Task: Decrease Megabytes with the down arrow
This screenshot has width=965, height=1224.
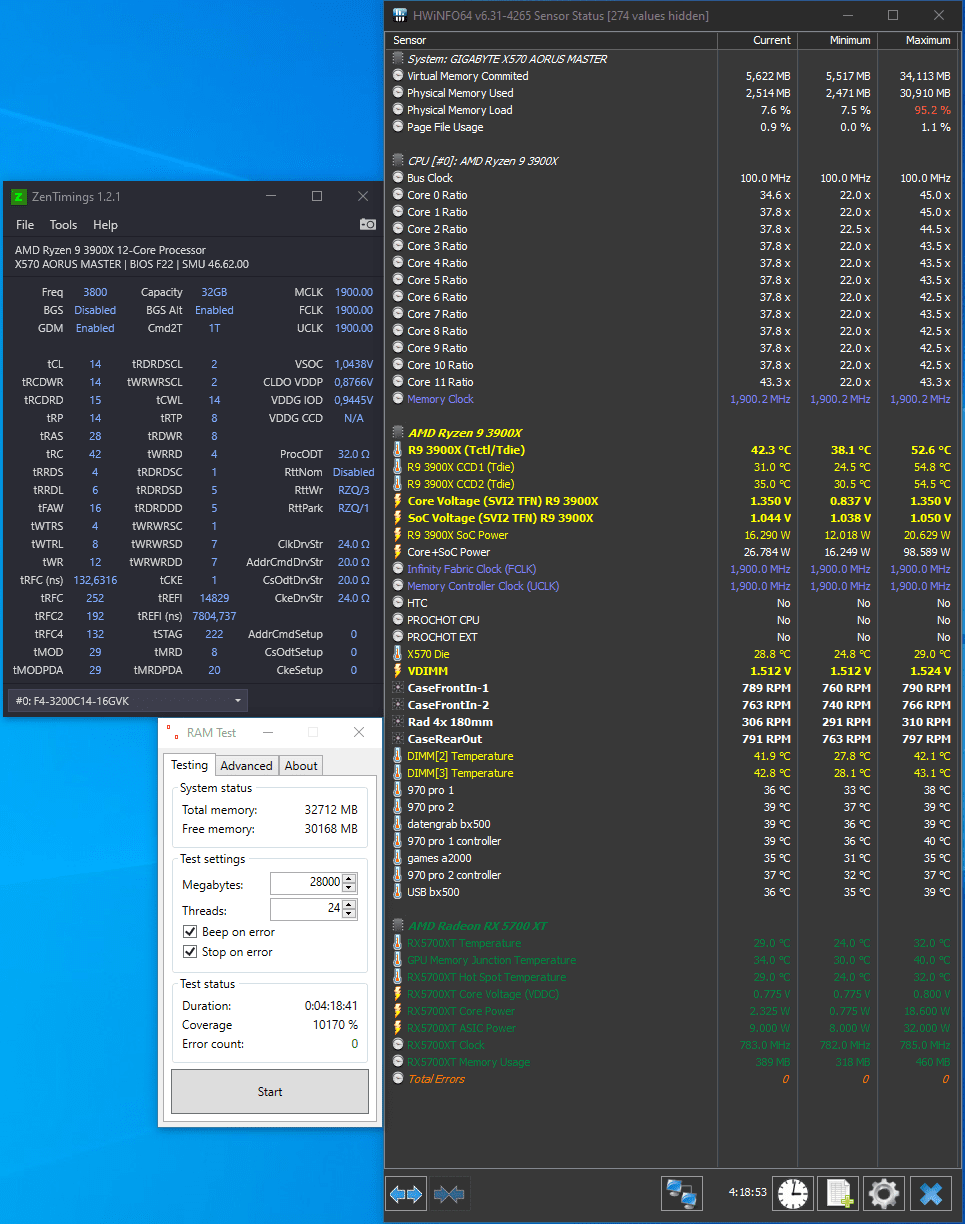Action: pyautogui.click(x=349, y=888)
